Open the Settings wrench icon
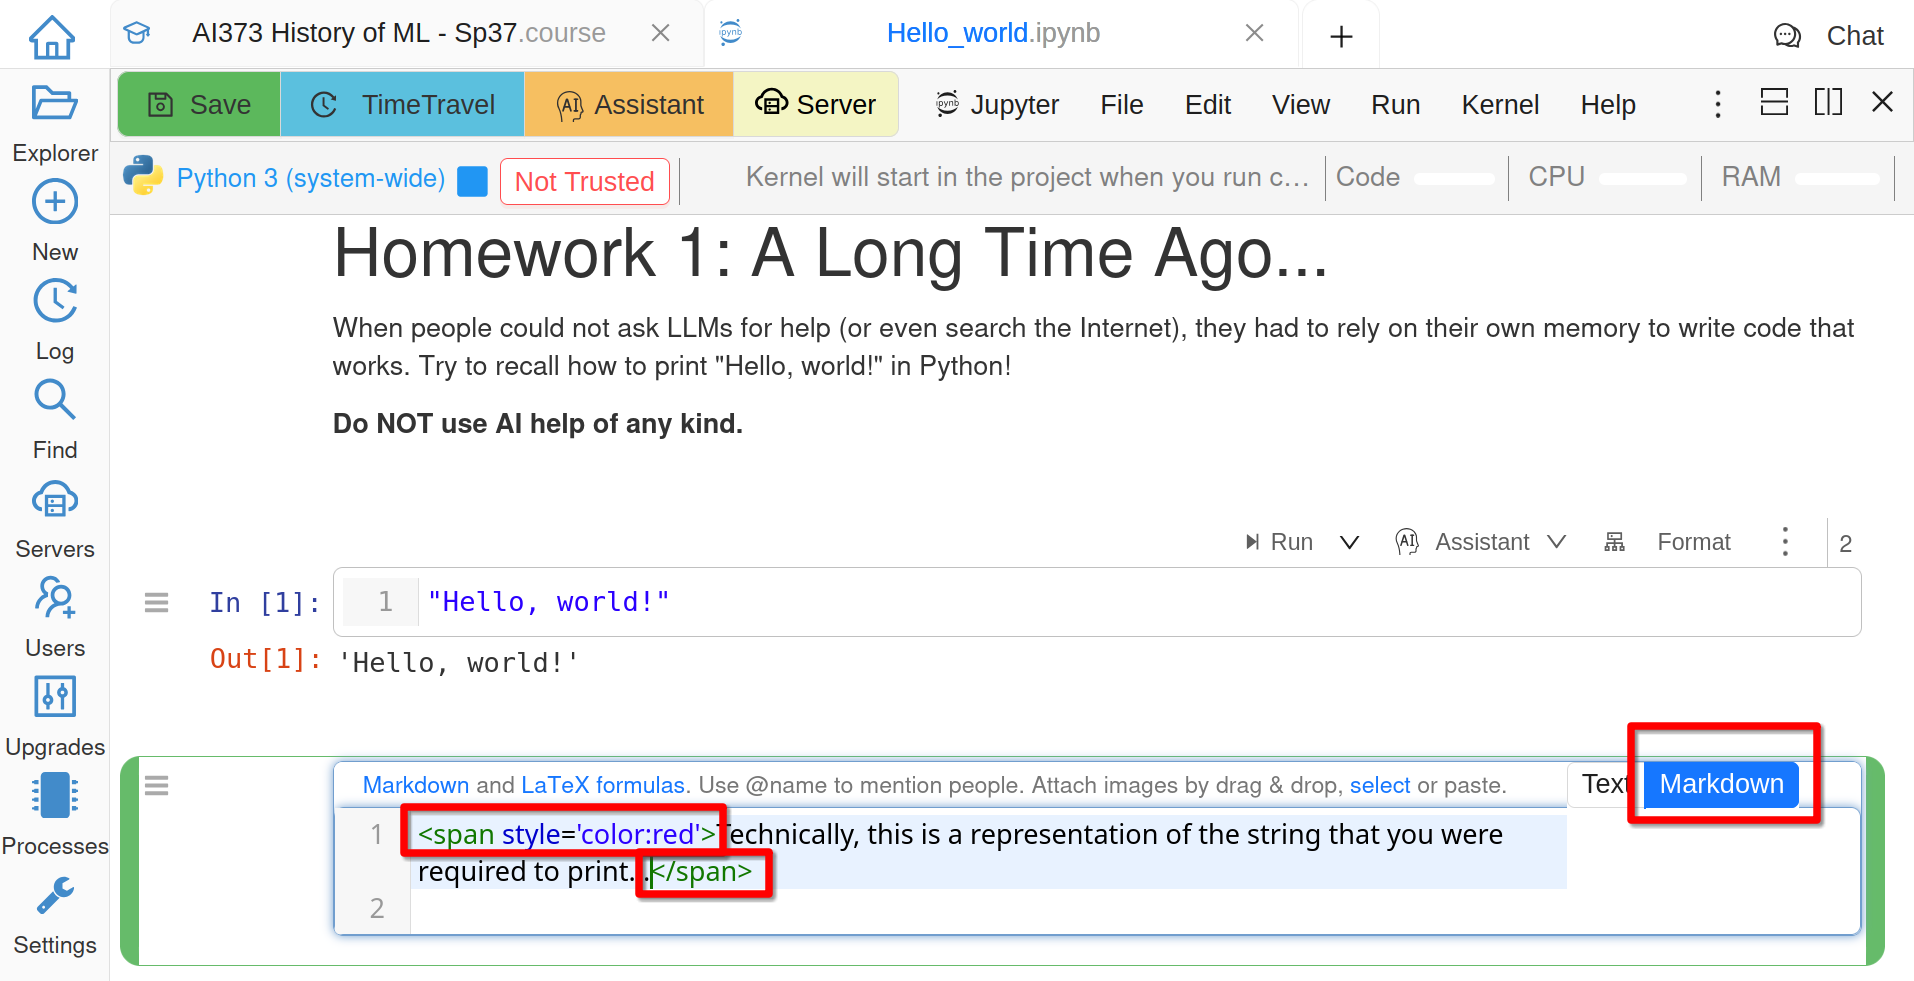The width and height of the screenshot is (1914, 981). (54, 896)
